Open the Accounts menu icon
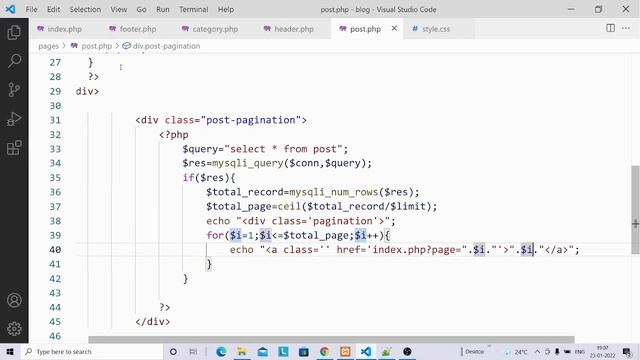Screen dimensions: 640x360 pos(14,300)
